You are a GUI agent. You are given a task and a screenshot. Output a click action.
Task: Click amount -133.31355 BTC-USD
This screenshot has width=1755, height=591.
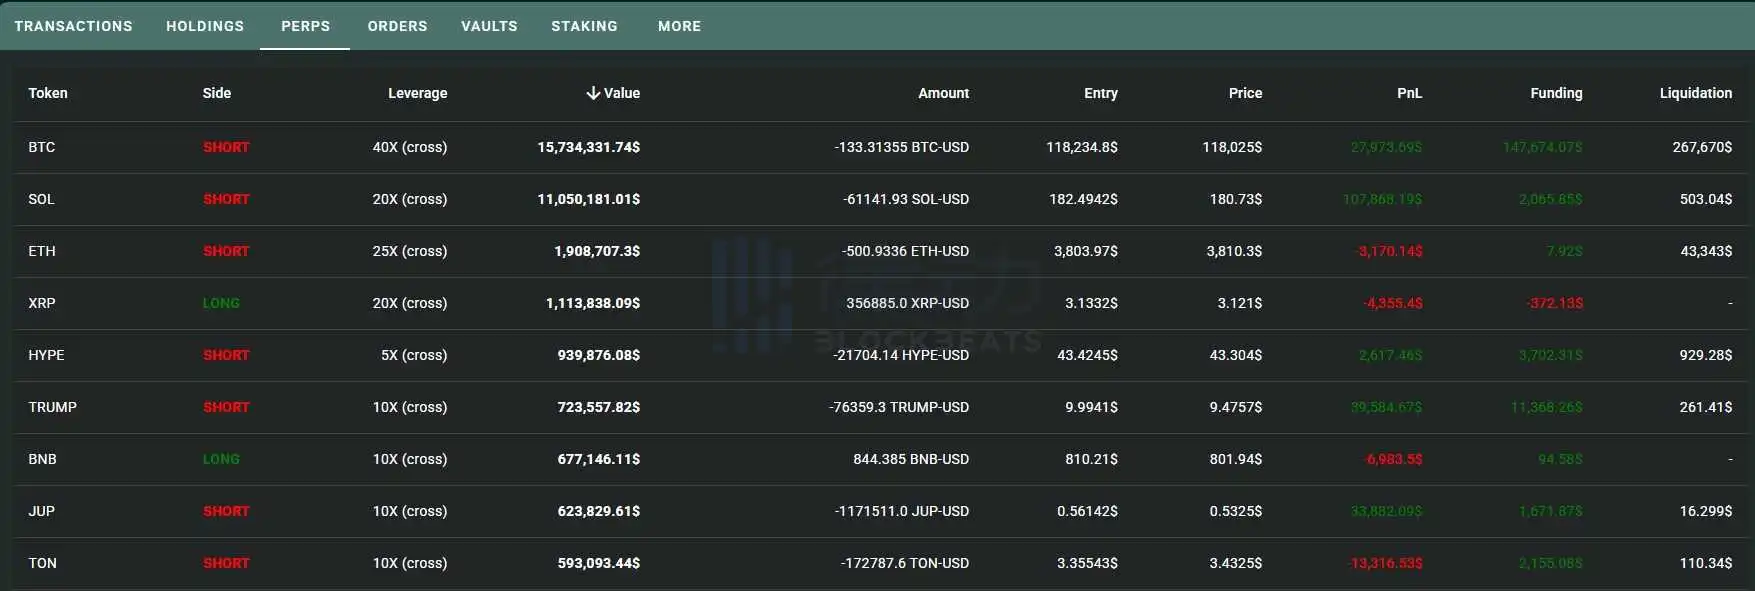[902, 147]
